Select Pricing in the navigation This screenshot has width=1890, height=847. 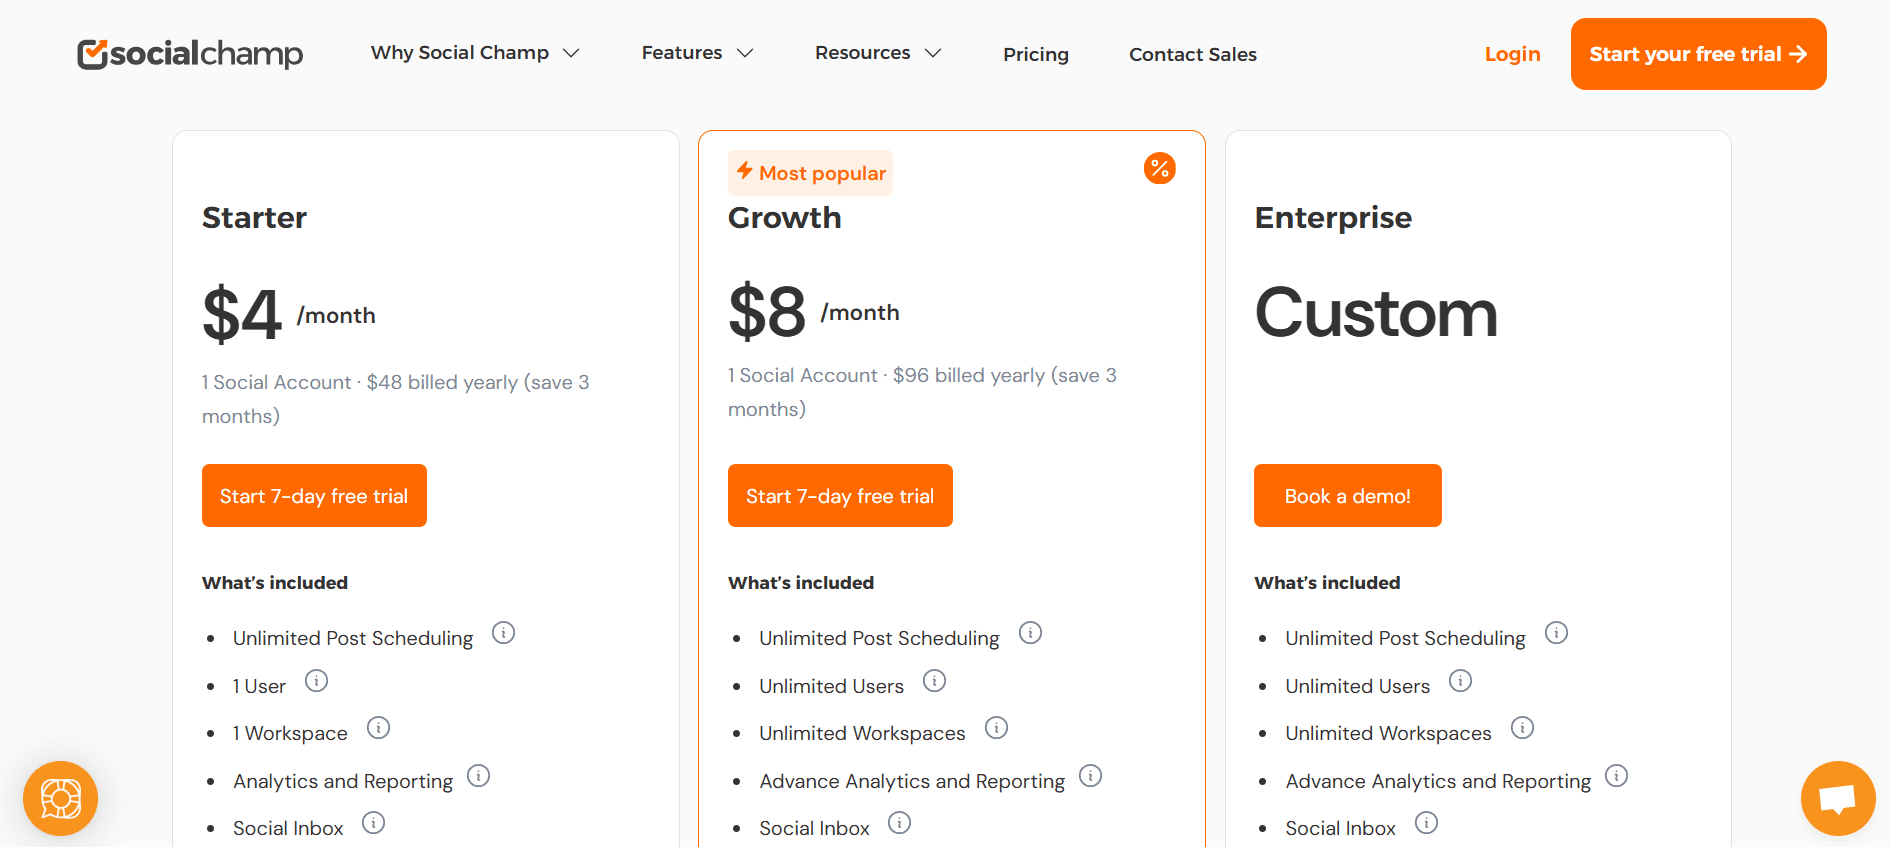pyautogui.click(x=1035, y=54)
